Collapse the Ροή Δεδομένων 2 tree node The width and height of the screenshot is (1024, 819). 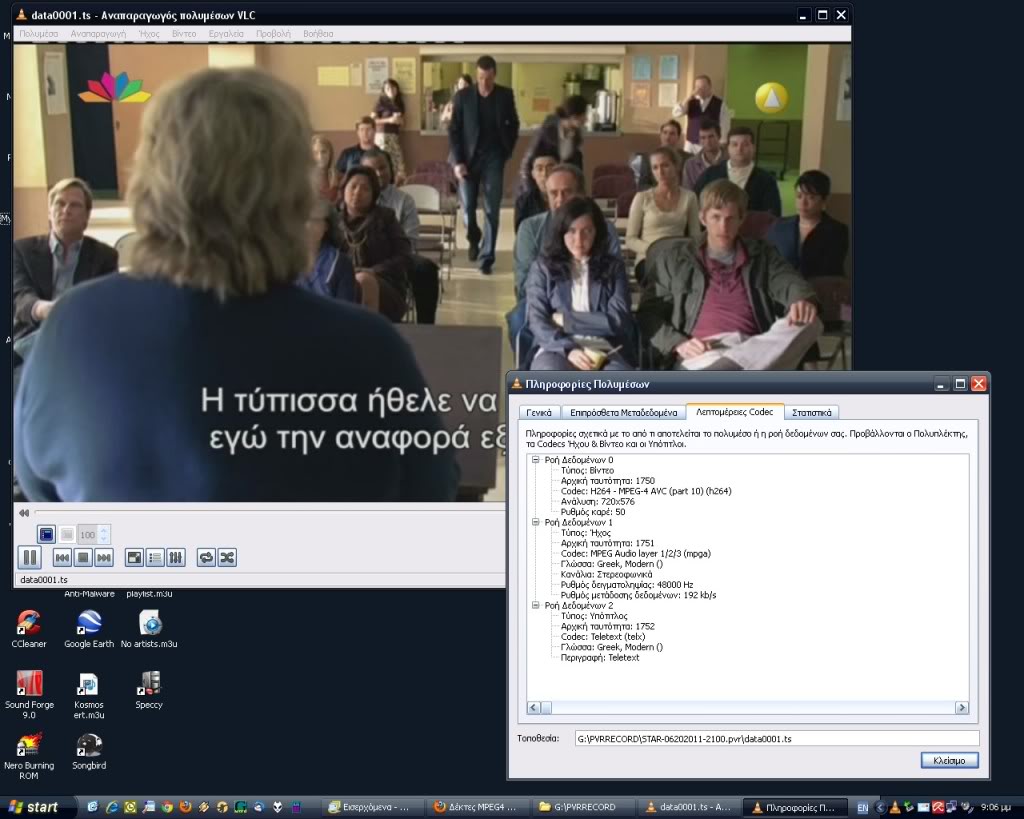click(x=535, y=605)
